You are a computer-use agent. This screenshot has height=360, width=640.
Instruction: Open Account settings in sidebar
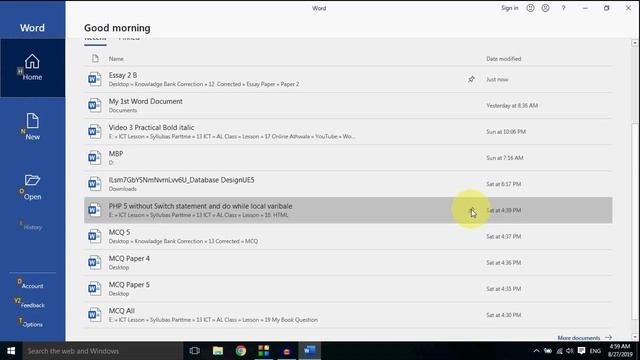click(x=32, y=286)
